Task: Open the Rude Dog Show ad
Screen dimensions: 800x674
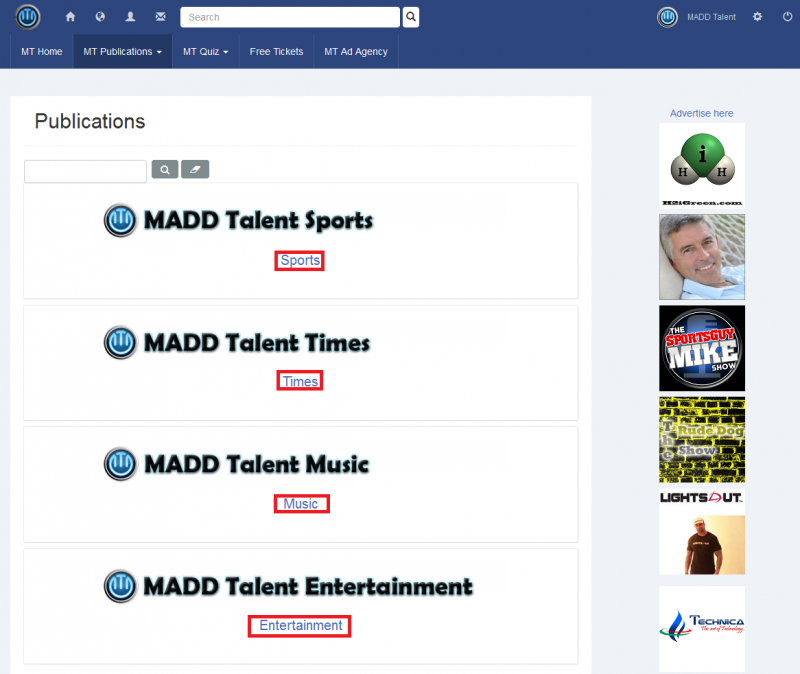Action: point(702,440)
